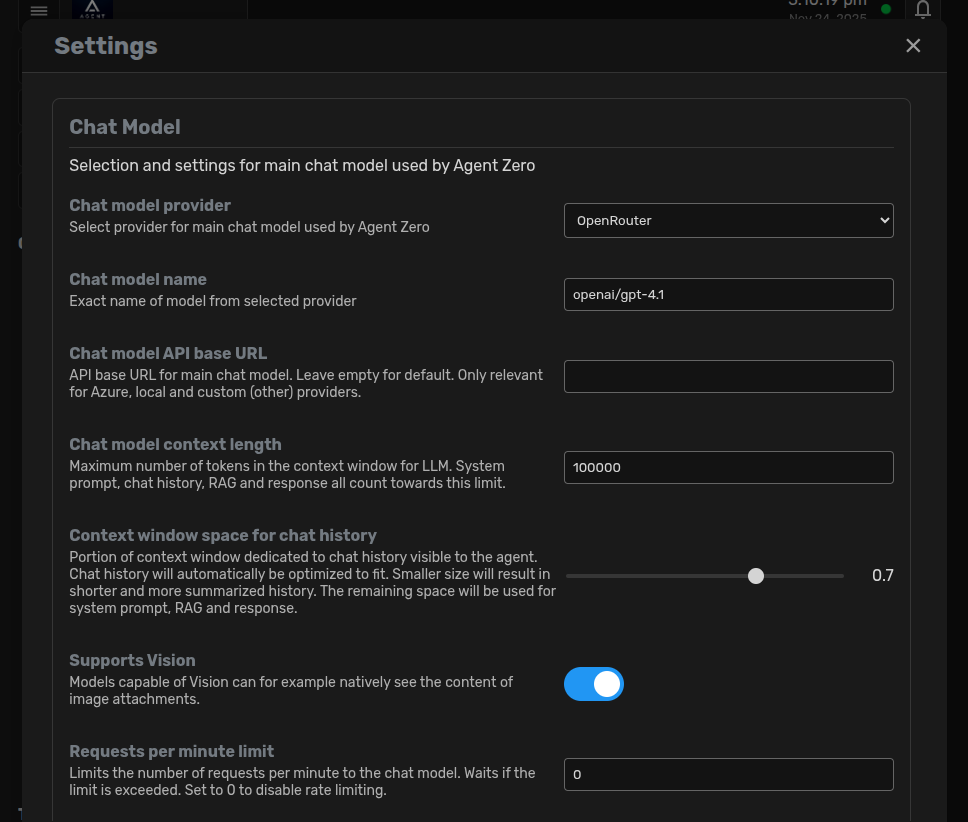Click the date Nov 24, 2025
The width and height of the screenshot is (968, 822).
827,19
